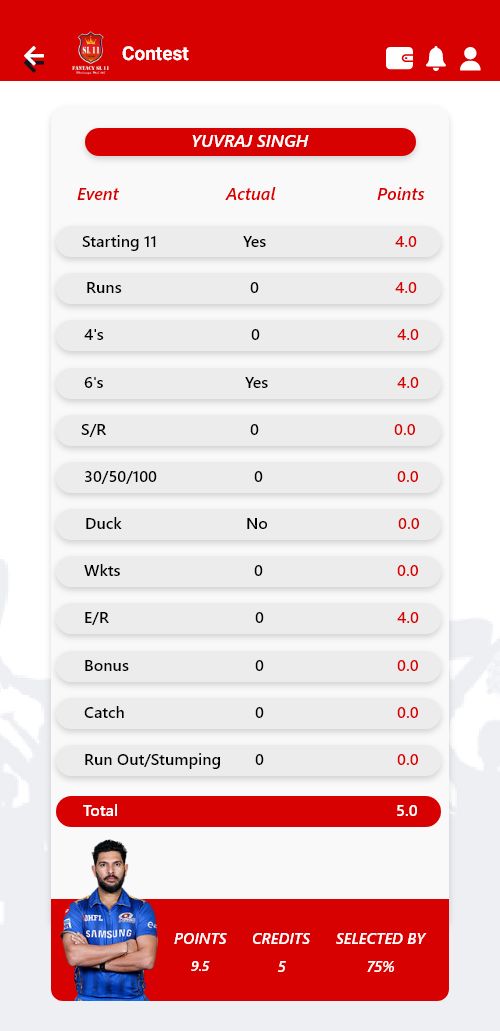This screenshot has width=500, height=1031.
Task: Select the Runs stat row
Action: (248, 288)
